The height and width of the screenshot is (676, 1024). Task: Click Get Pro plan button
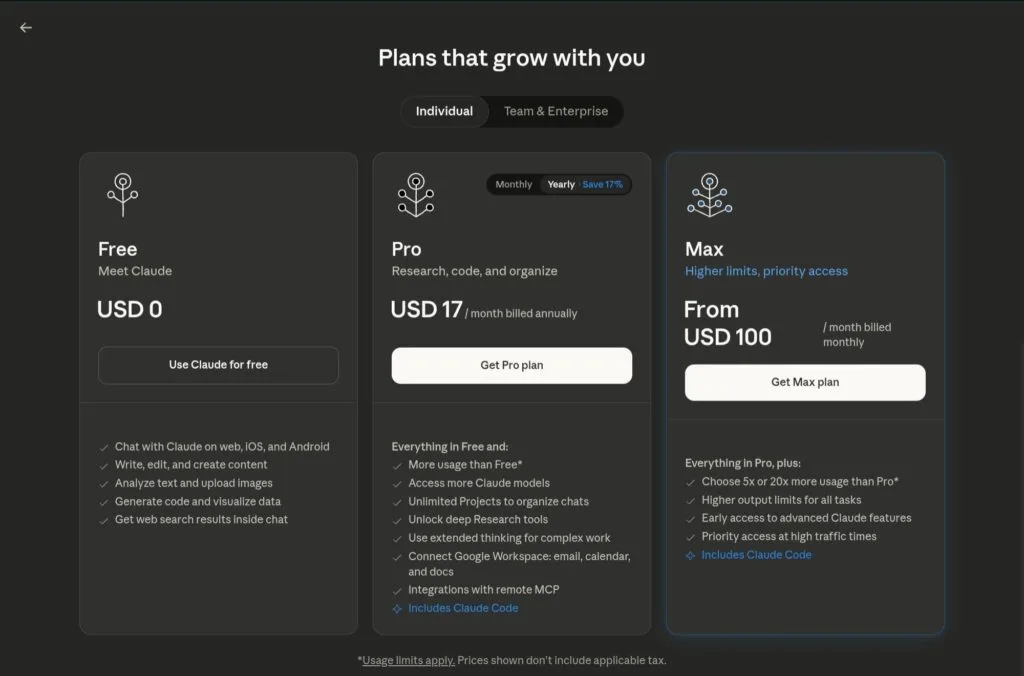pos(512,366)
